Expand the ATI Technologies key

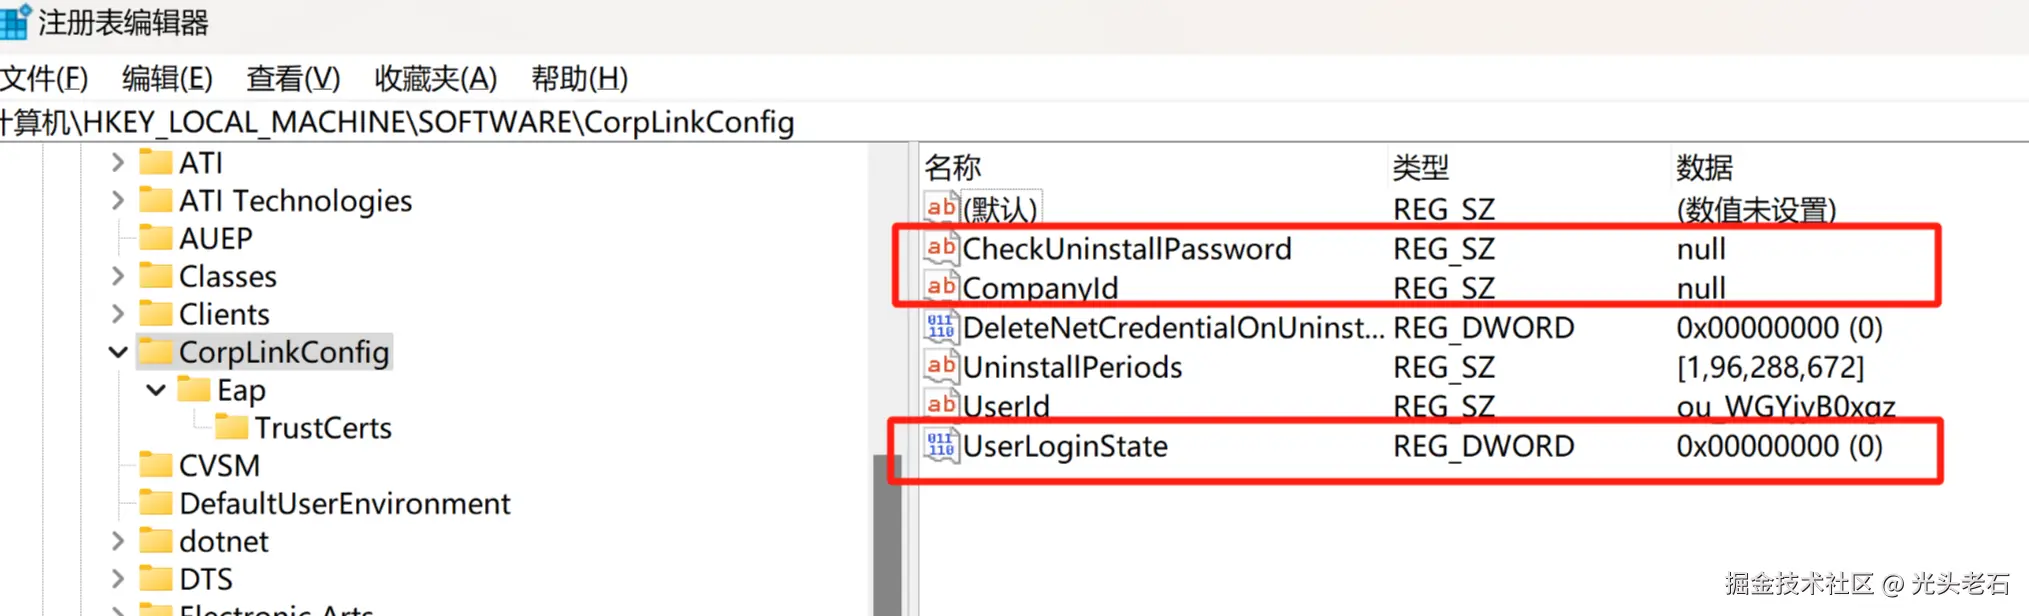tap(118, 201)
